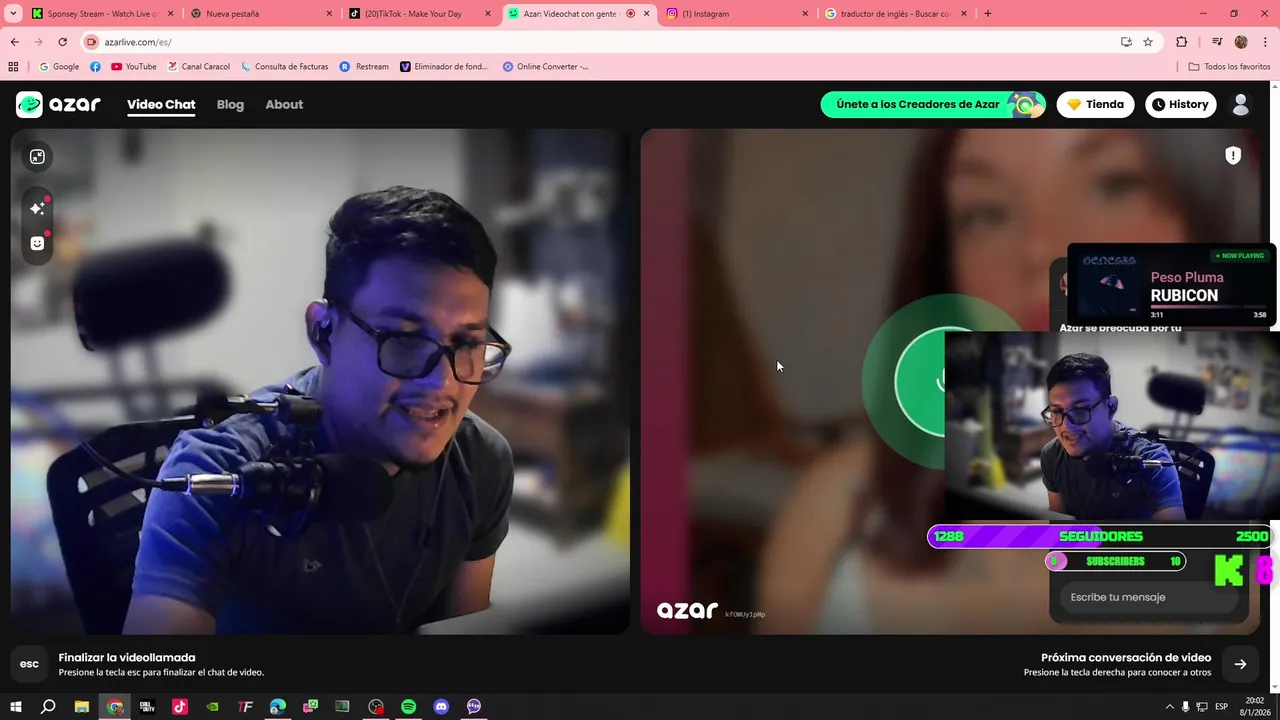This screenshot has width=1280, height=720.
Task: Bookmark this page with the star icon
Action: click(1148, 42)
